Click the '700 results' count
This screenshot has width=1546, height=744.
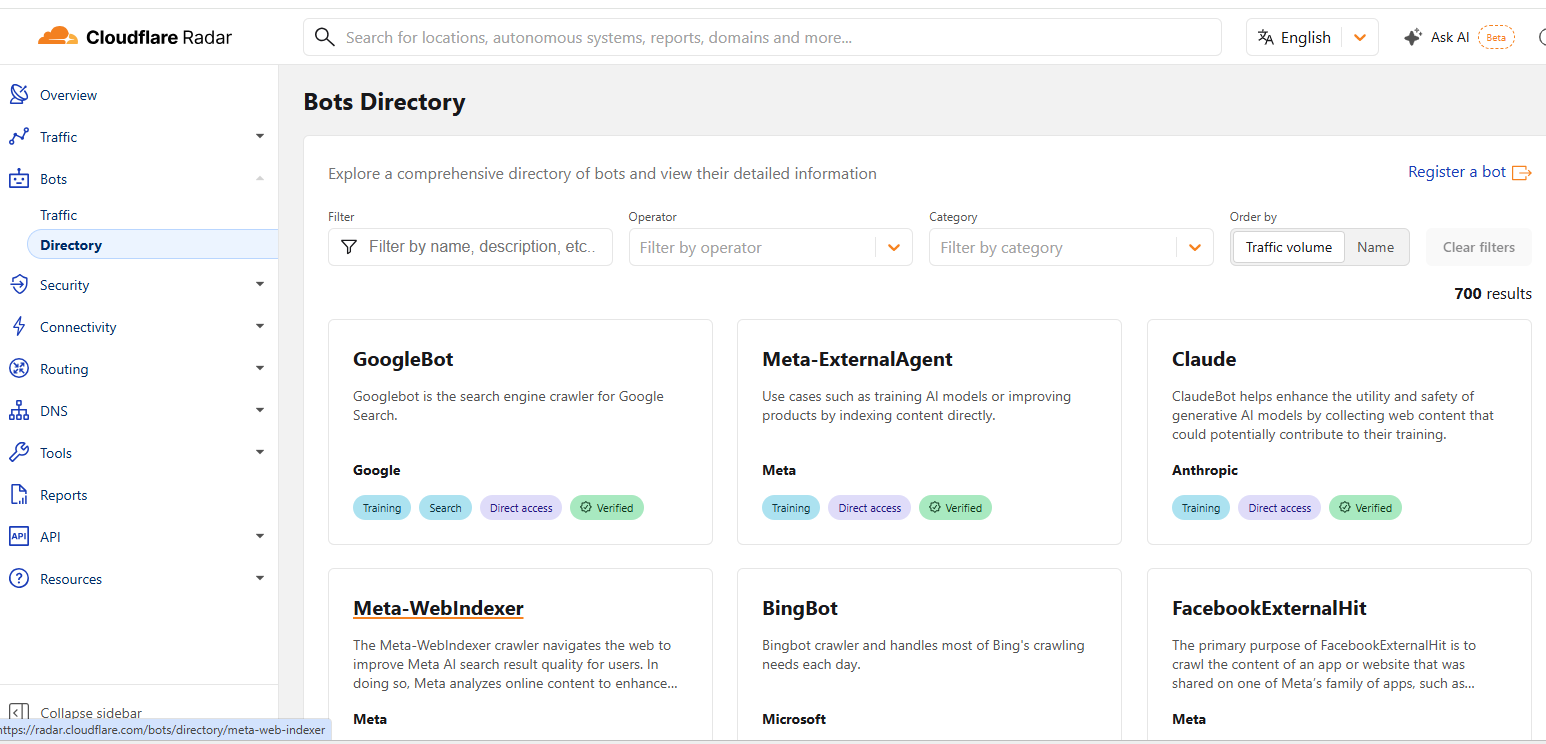click(1493, 294)
